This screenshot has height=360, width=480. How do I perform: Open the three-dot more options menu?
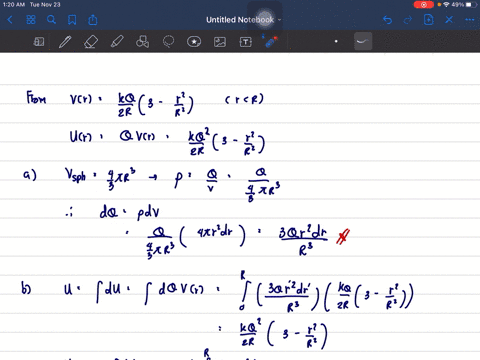[x=470, y=20]
